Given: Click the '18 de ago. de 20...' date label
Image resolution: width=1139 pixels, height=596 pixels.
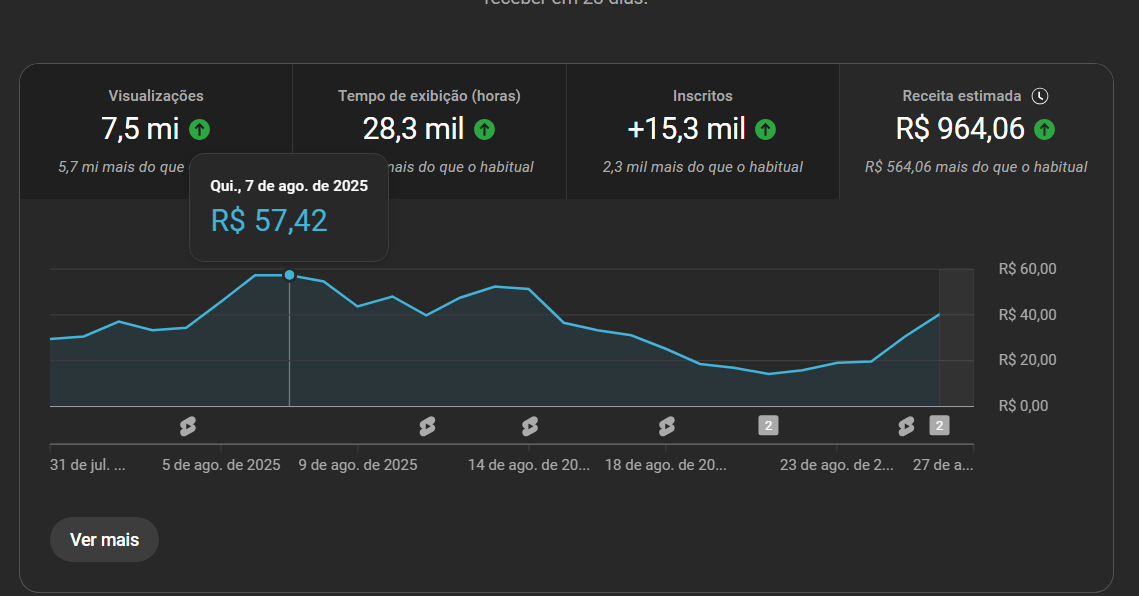Looking at the screenshot, I should click(666, 465).
